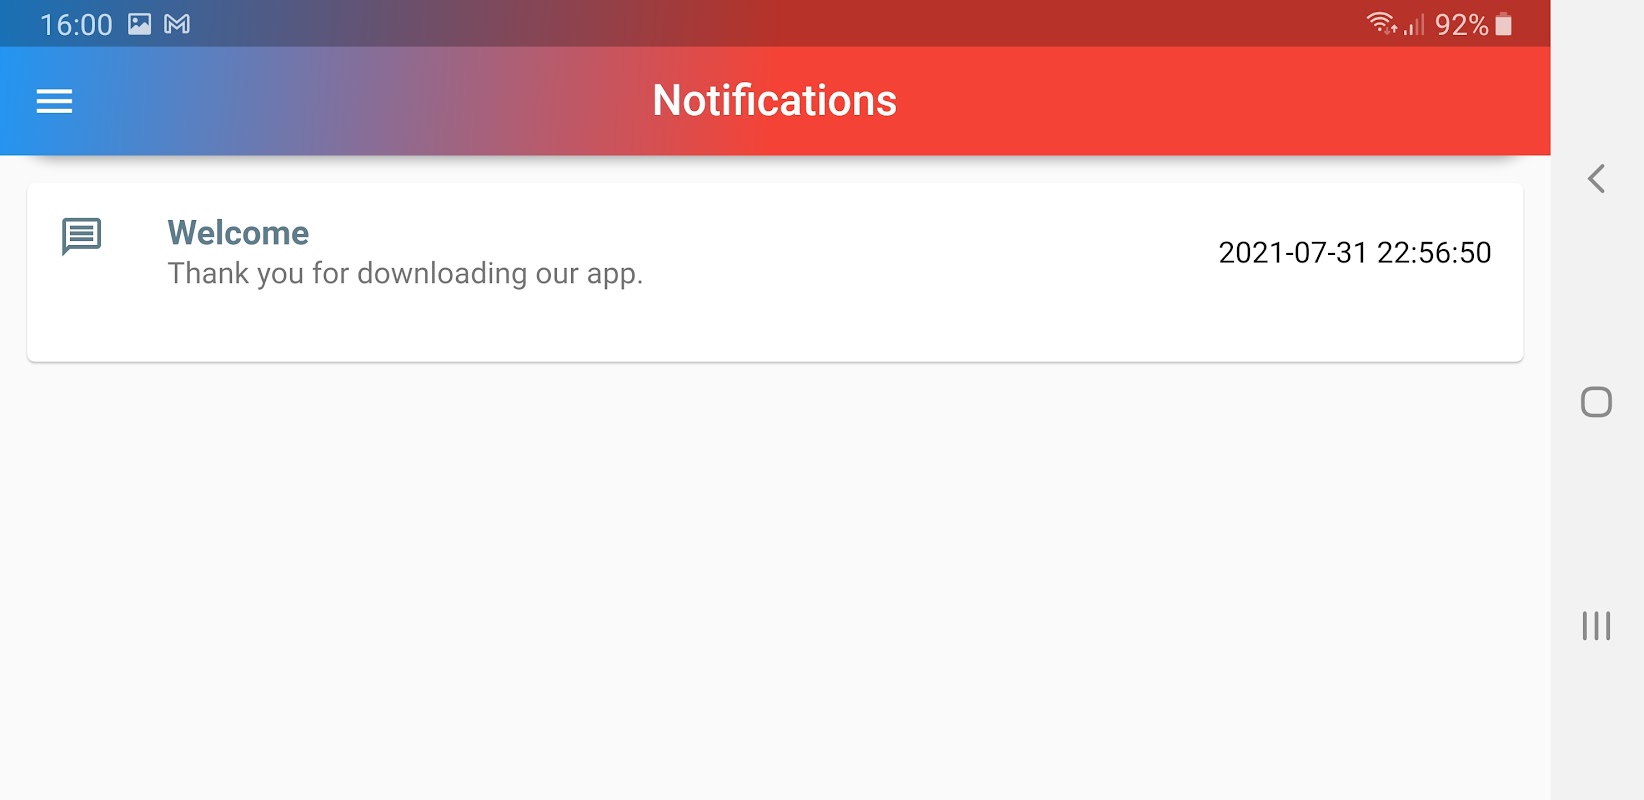Click empty area below the Welcome card
The height and width of the screenshot is (800, 1644).
[x=775, y=580]
